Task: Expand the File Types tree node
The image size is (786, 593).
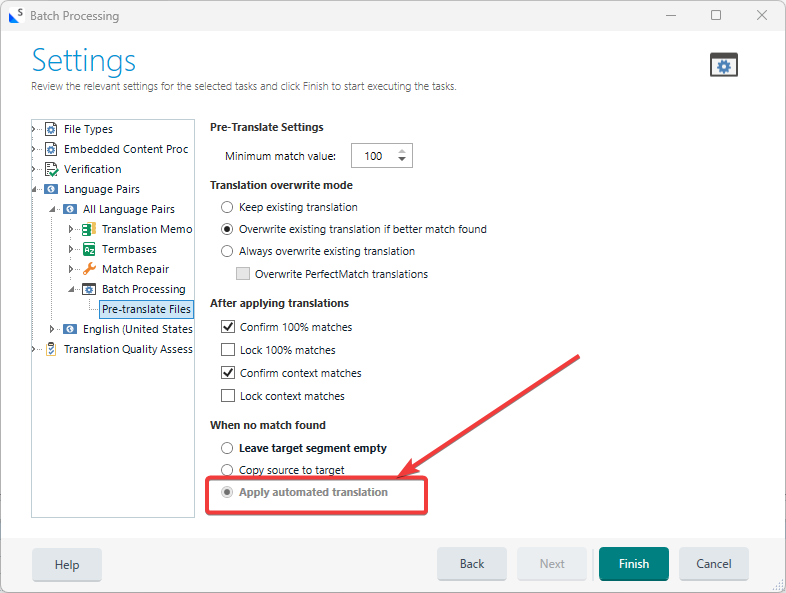Action: click(34, 129)
